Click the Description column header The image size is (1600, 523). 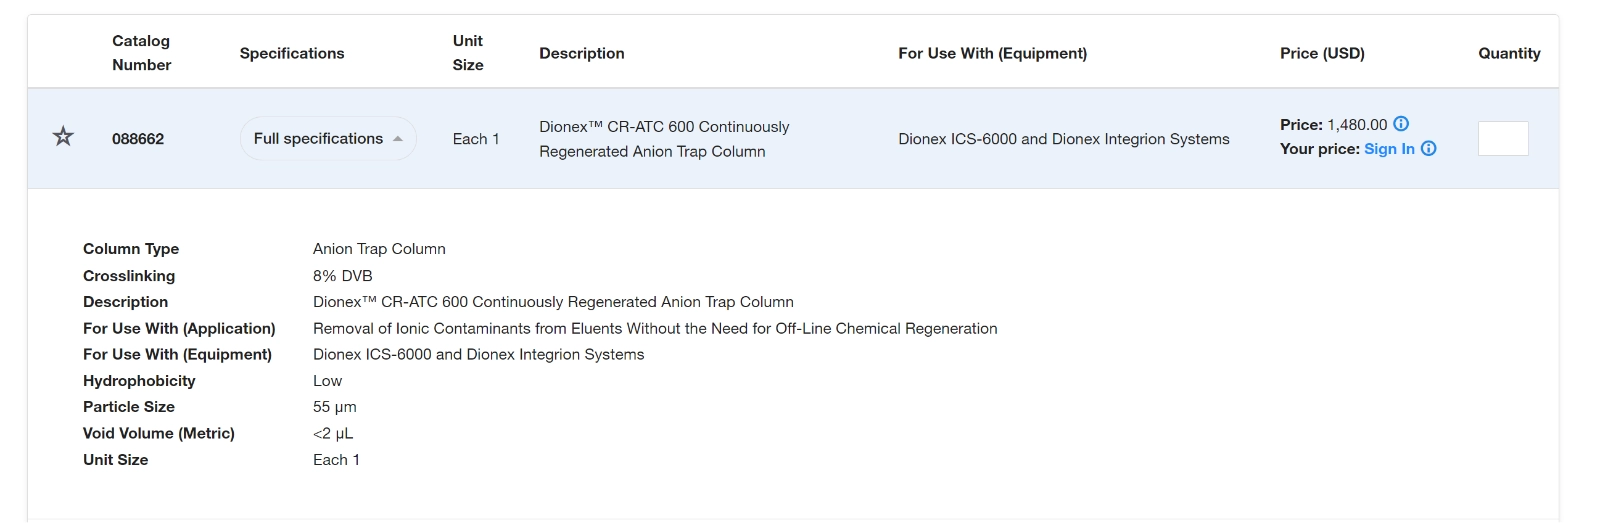pyautogui.click(x=582, y=53)
